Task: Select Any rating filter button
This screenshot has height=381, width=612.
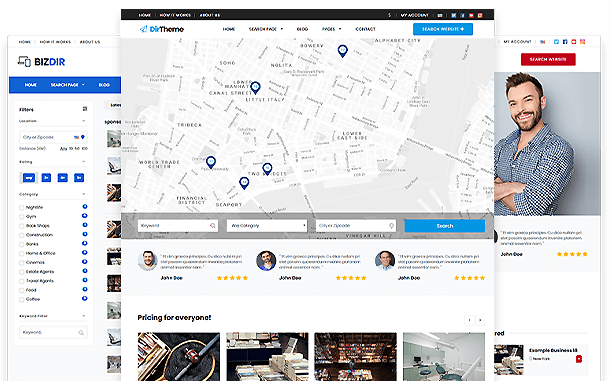Action: 29,178
